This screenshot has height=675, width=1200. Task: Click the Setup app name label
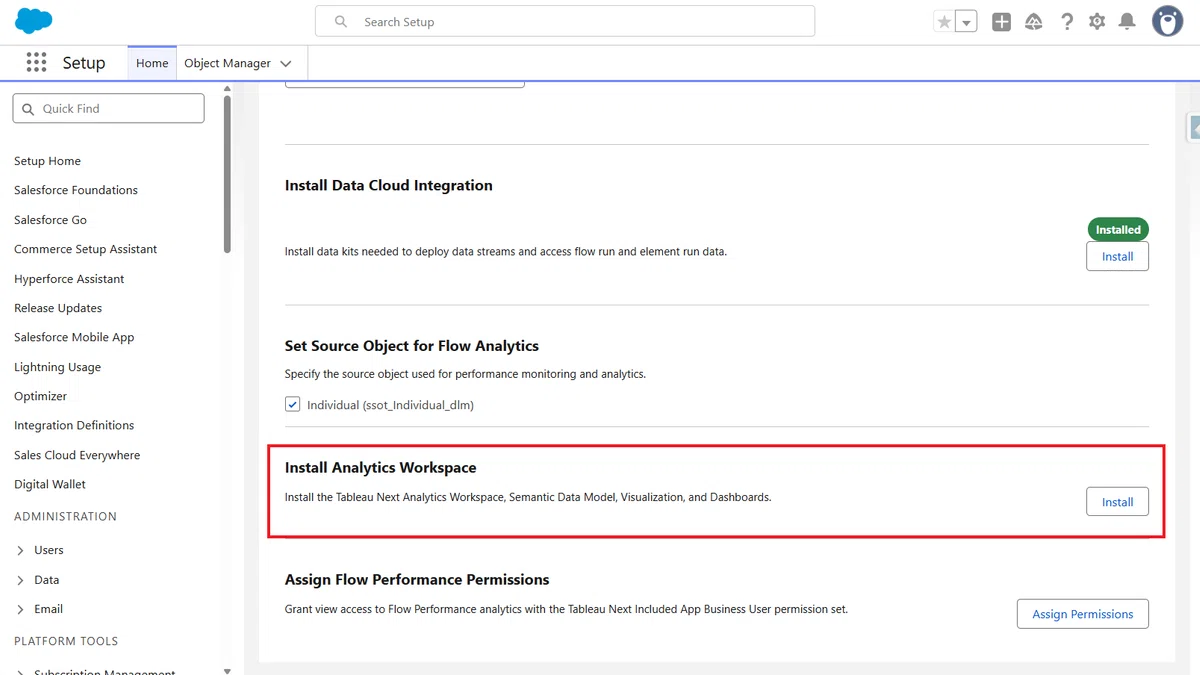click(84, 63)
